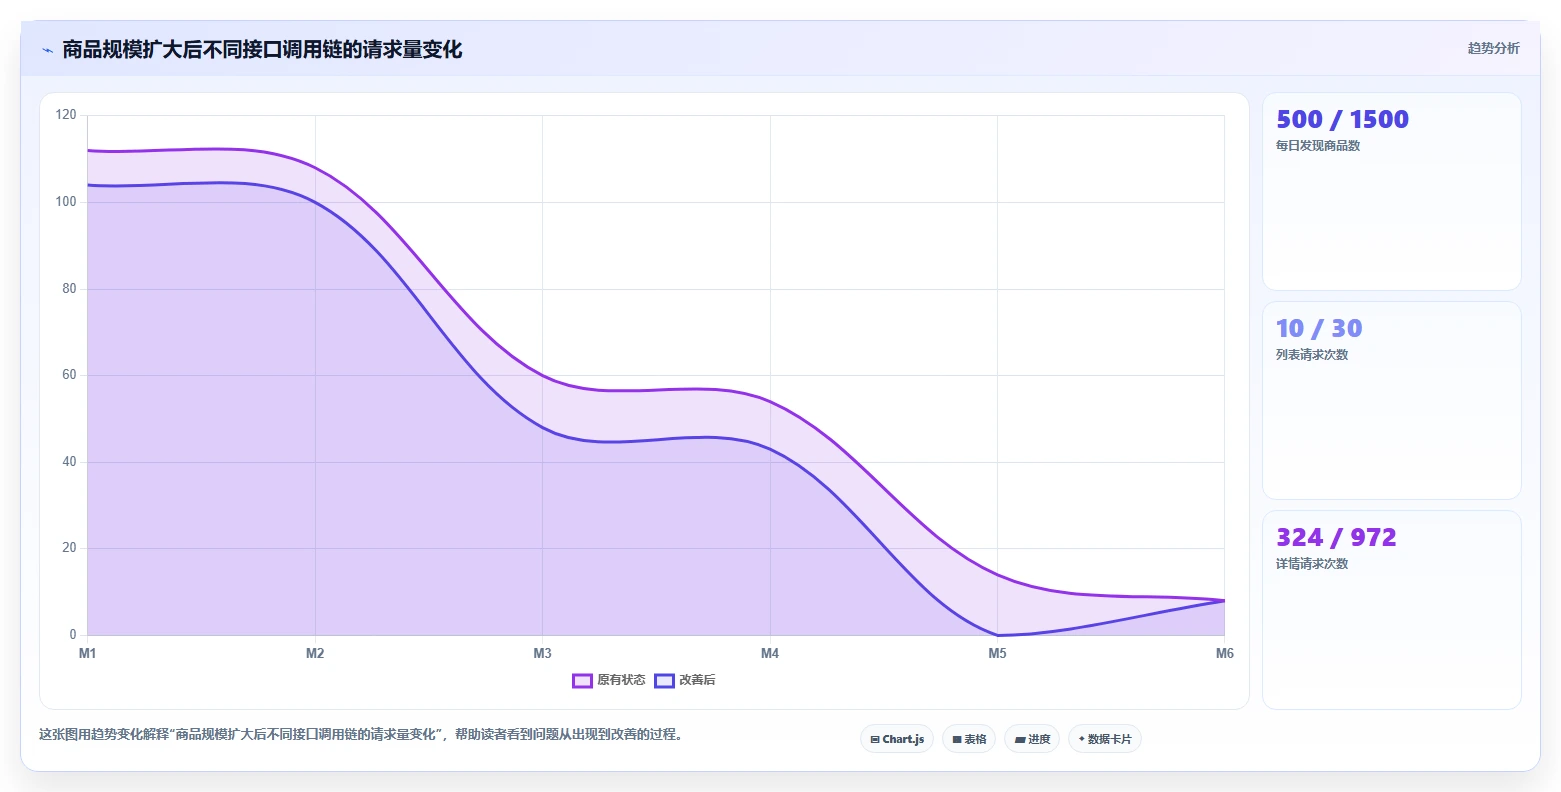This screenshot has height=792, width=1561.
Task: Click the 40 y-axis tick label
Action: [x=69, y=462]
